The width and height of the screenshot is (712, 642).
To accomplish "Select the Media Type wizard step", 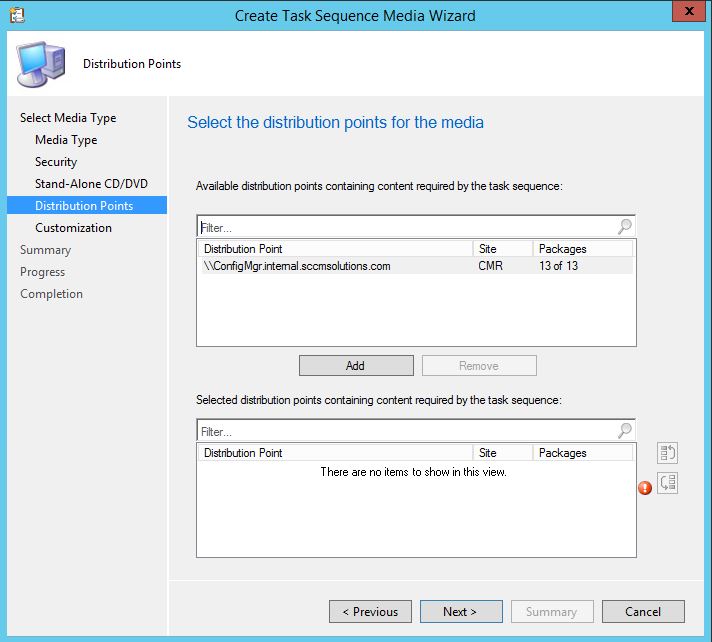I will (66, 140).
